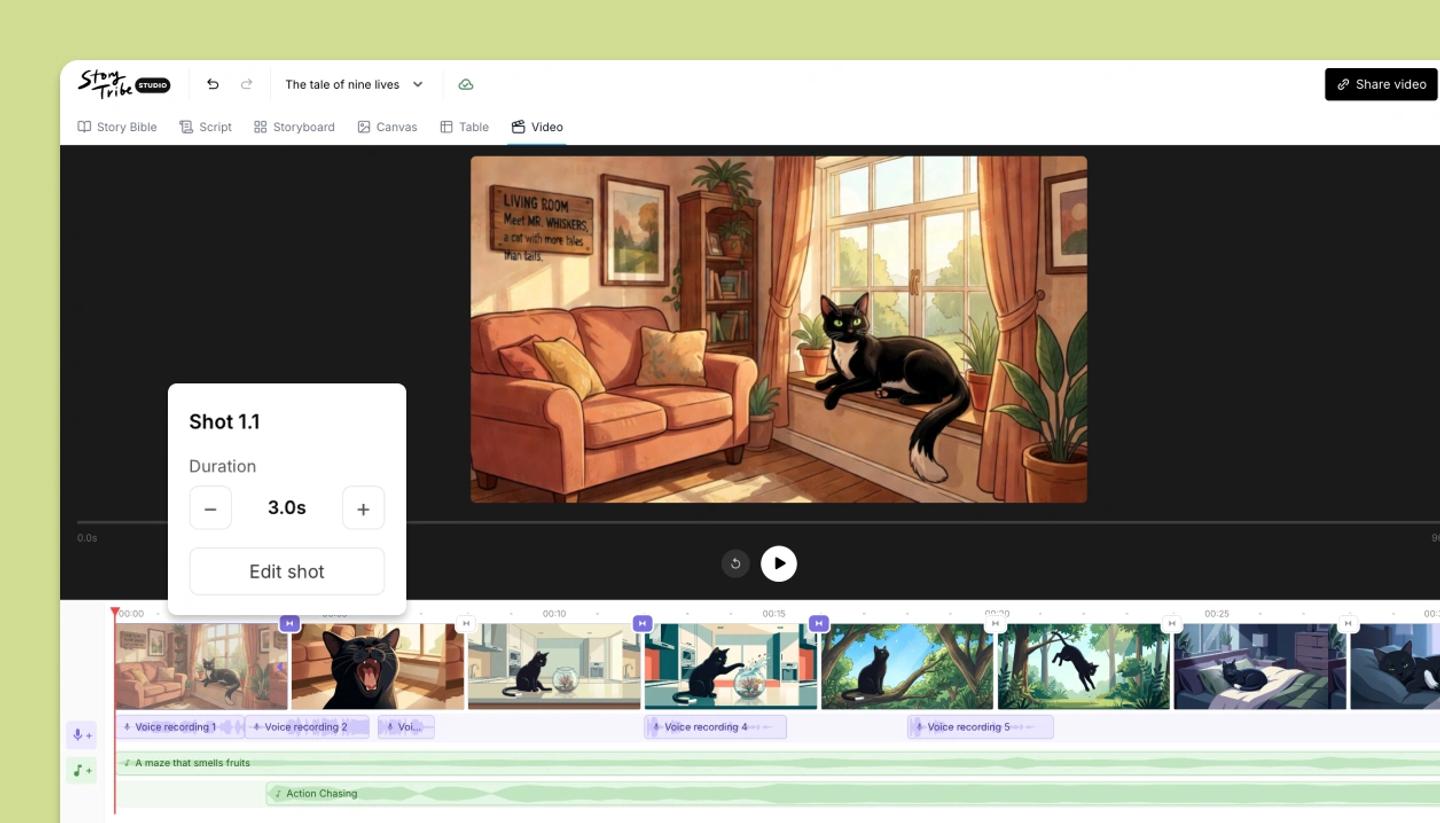Select the Voice recording 5 clip

(980, 727)
